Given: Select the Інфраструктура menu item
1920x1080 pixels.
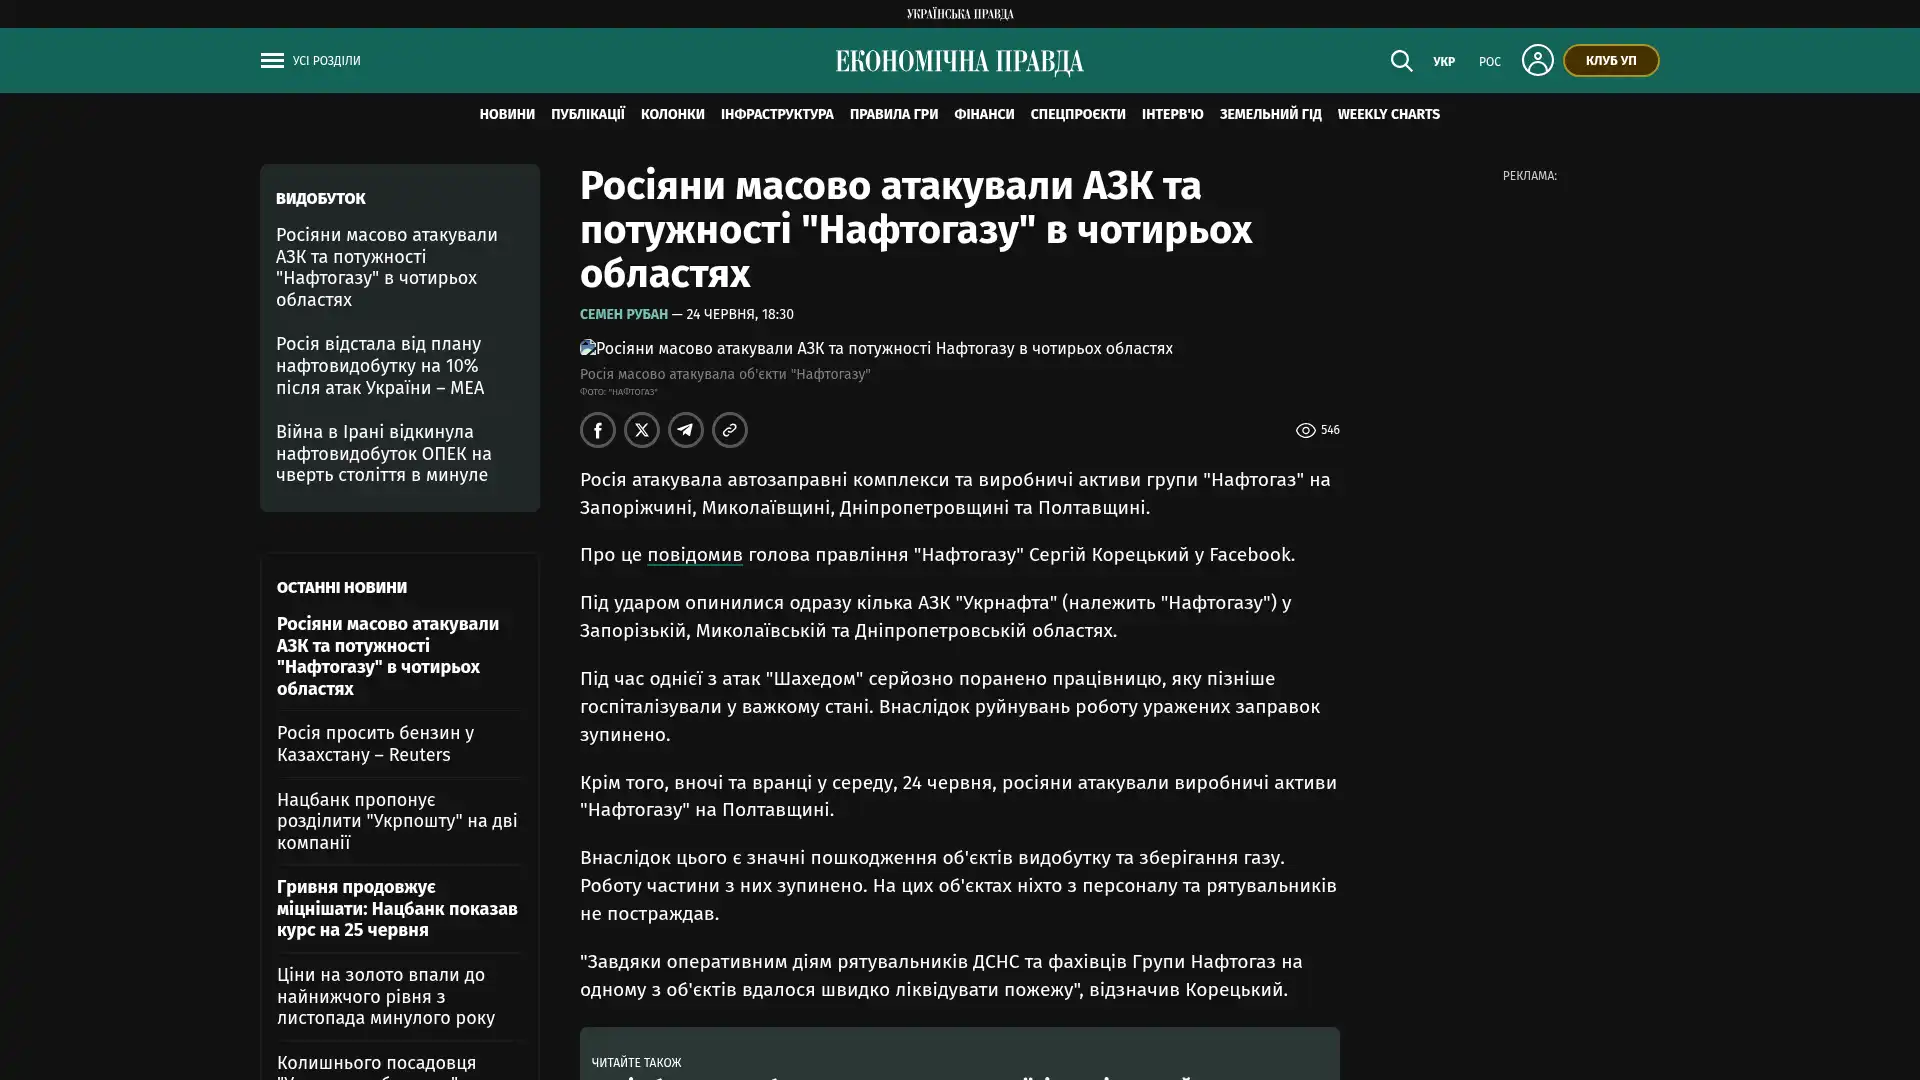Looking at the screenshot, I should [x=777, y=115].
